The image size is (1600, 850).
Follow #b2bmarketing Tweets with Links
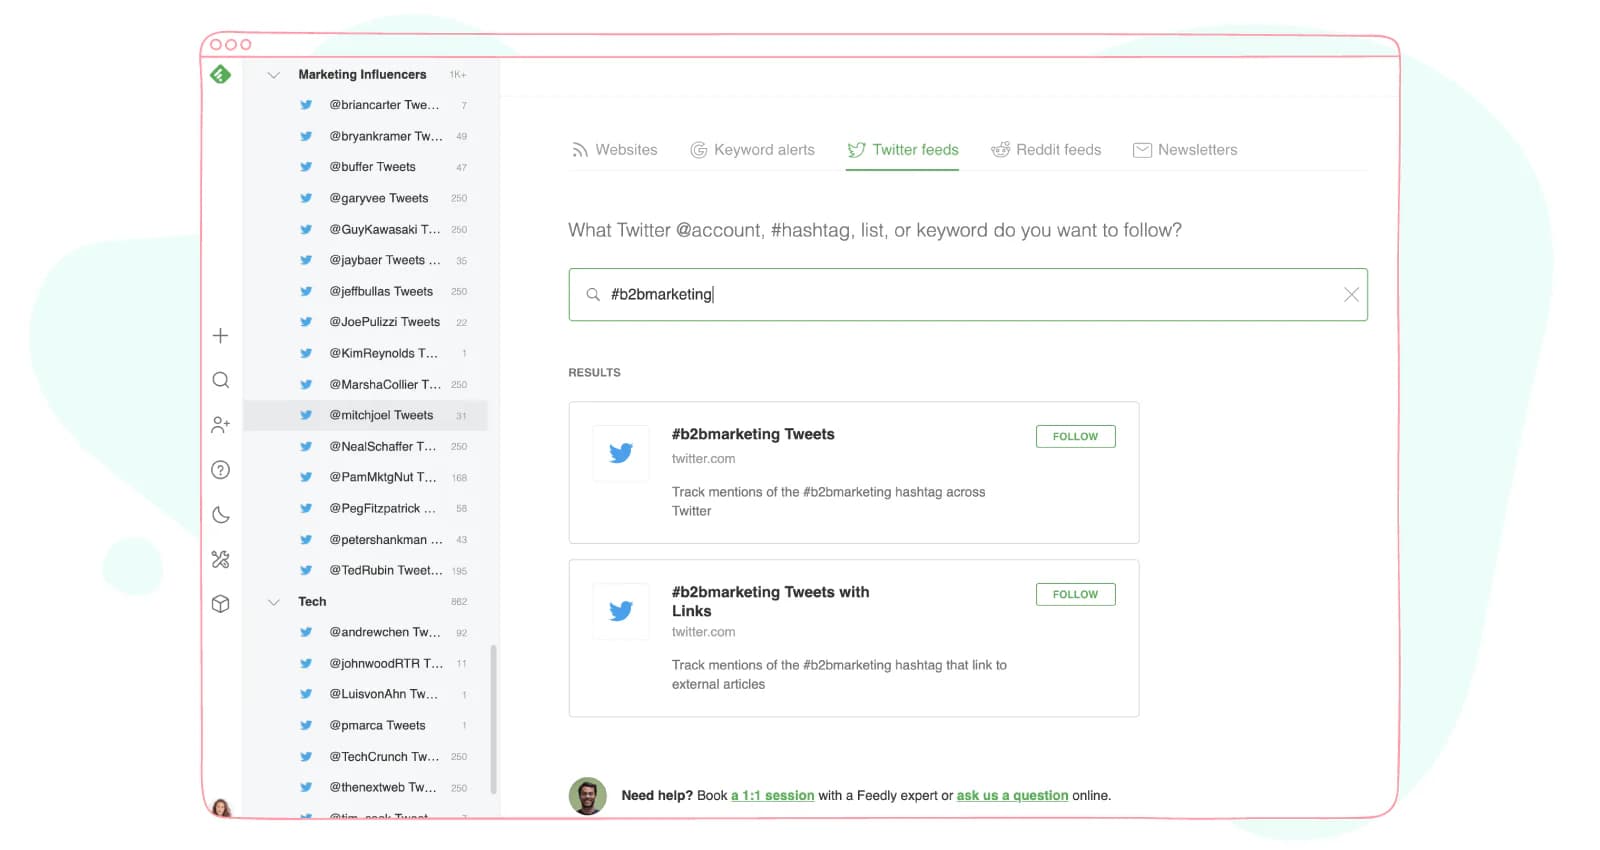pos(1076,594)
